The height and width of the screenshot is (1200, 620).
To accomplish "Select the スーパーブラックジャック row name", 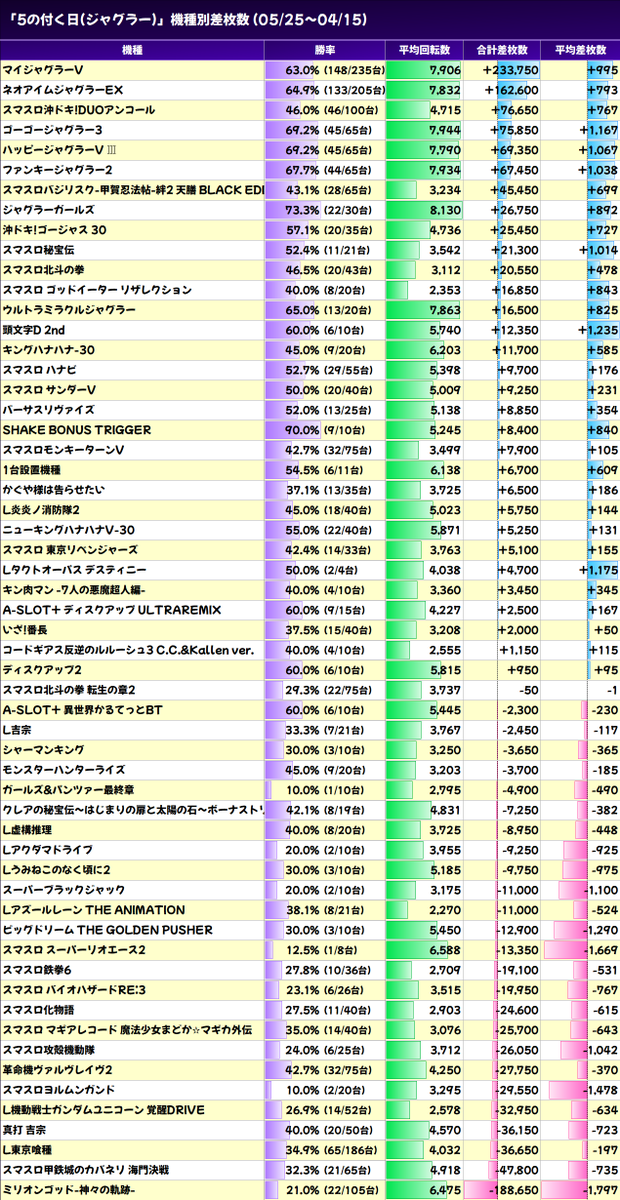I will (x=64, y=890).
